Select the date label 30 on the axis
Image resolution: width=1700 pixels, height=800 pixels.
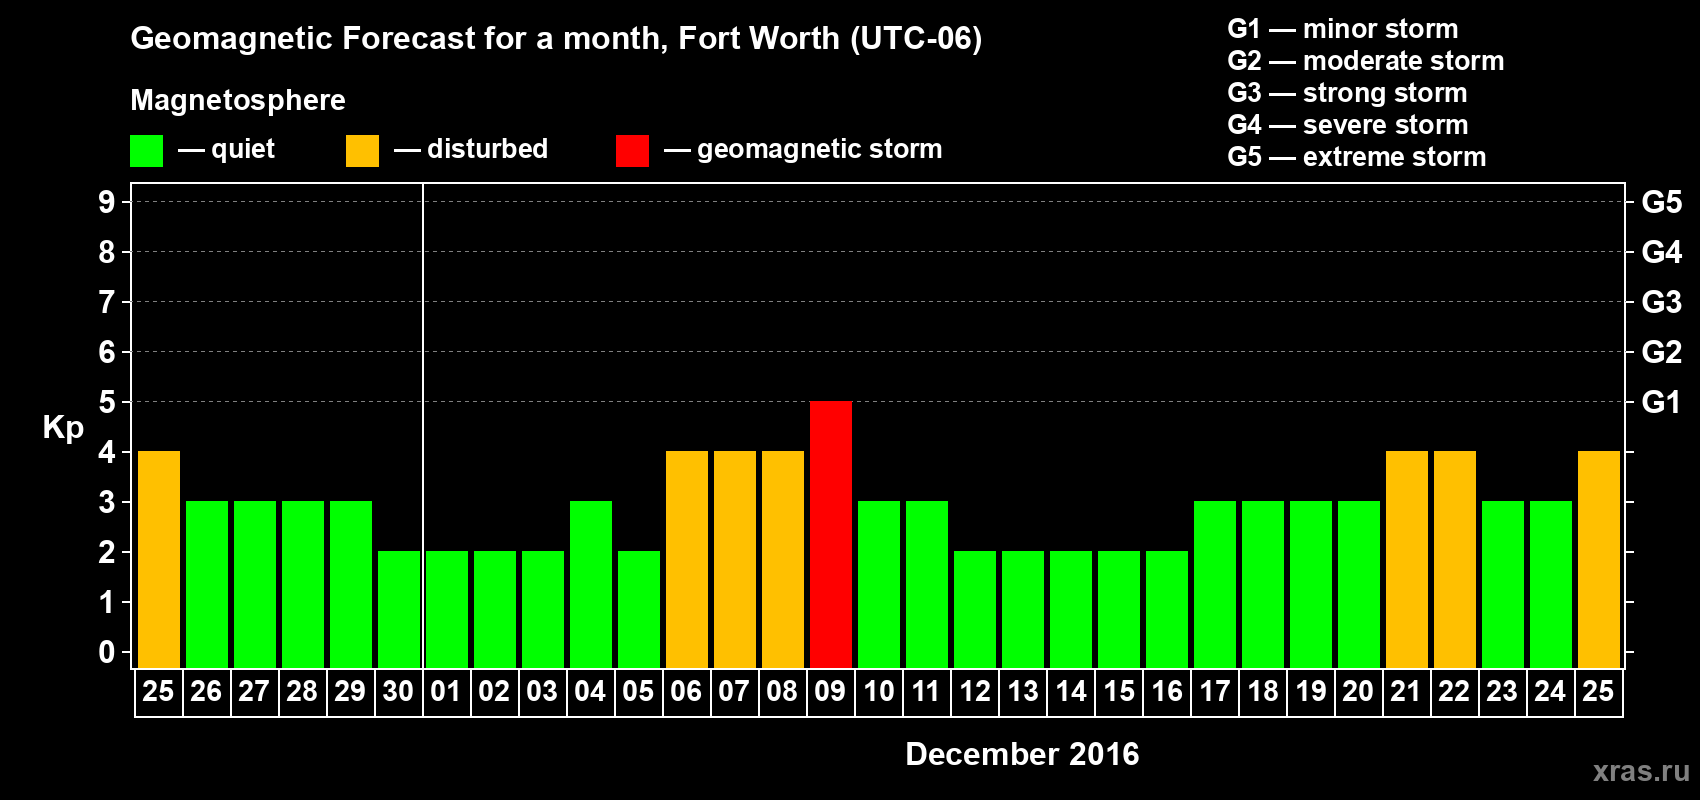tap(398, 692)
